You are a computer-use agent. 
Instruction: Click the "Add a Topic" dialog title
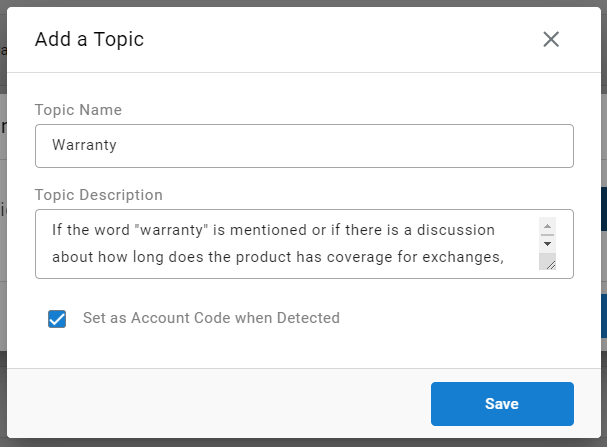(x=89, y=39)
